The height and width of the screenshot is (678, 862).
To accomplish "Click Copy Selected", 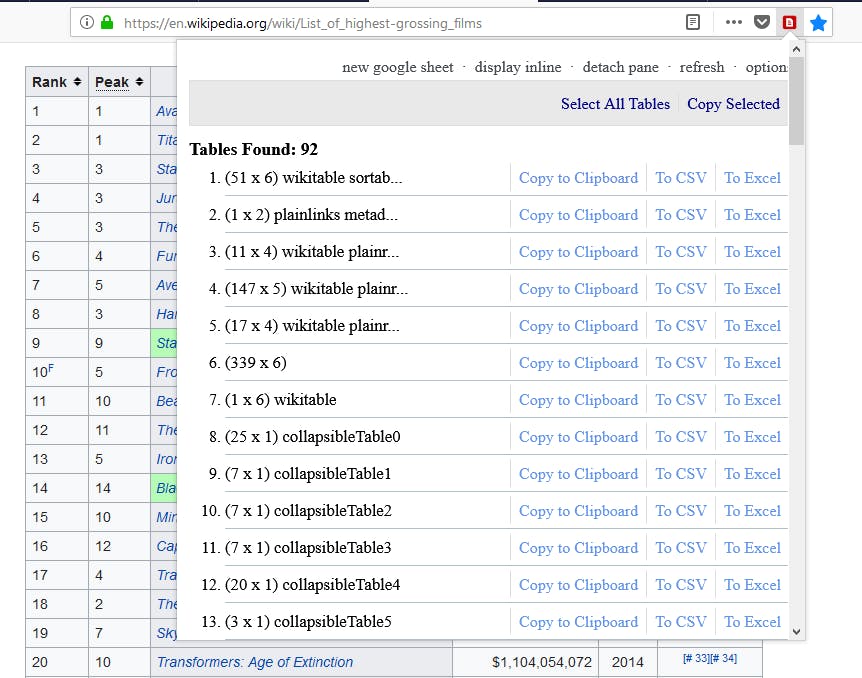I will (733, 104).
